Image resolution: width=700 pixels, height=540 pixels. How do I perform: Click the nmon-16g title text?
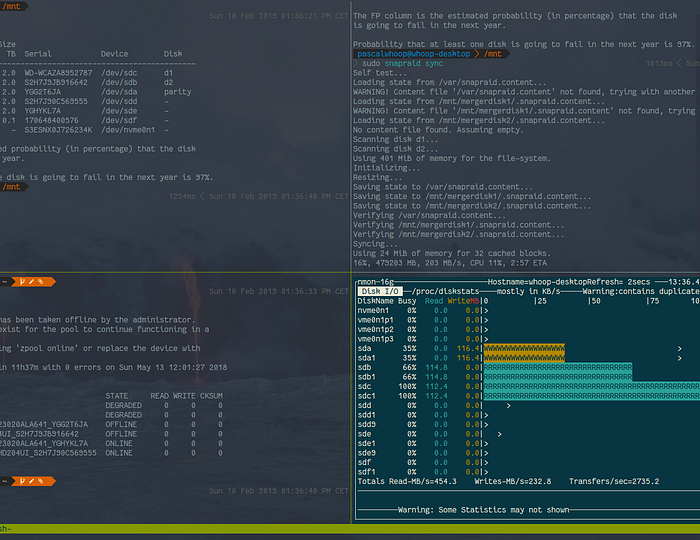tap(376, 282)
